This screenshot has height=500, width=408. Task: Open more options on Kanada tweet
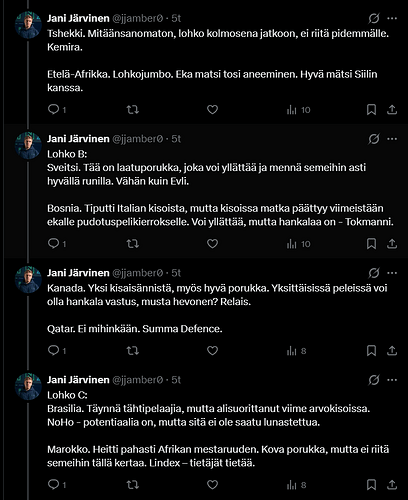(392, 273)
